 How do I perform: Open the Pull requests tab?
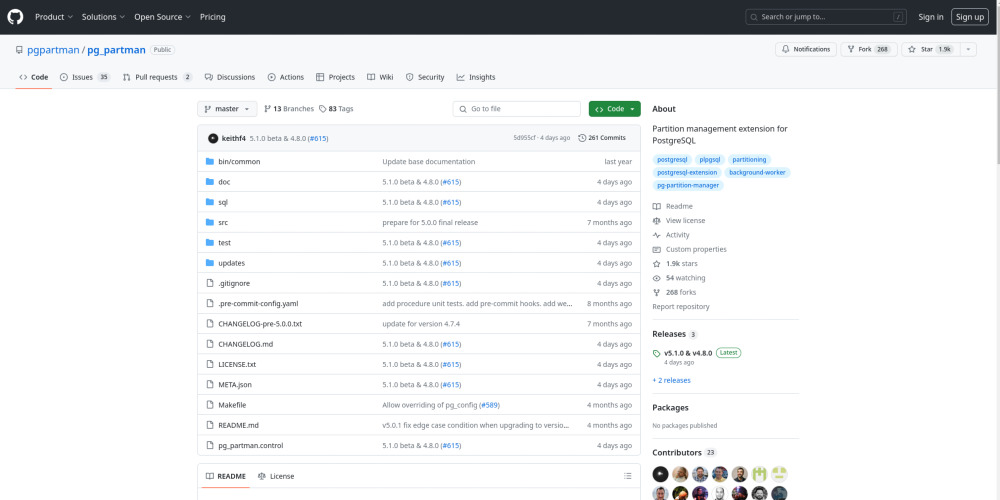[x=157, y=77]
